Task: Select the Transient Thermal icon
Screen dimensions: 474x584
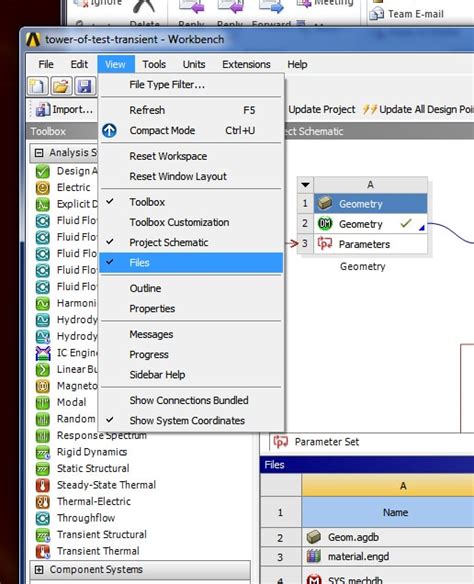Action: 42,551
